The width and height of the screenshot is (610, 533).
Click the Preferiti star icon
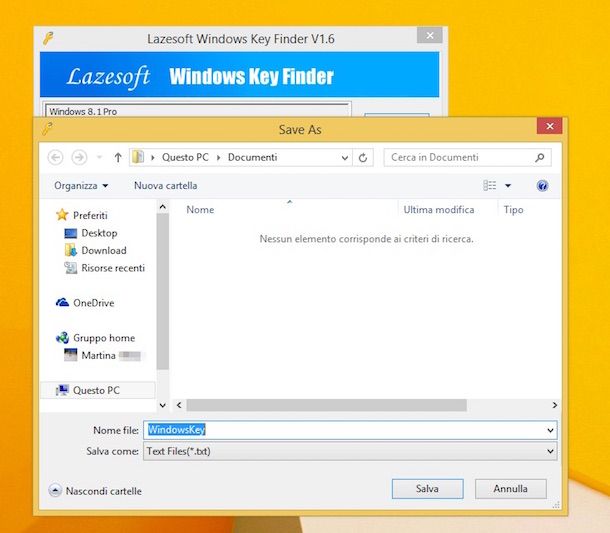[62, 215]
